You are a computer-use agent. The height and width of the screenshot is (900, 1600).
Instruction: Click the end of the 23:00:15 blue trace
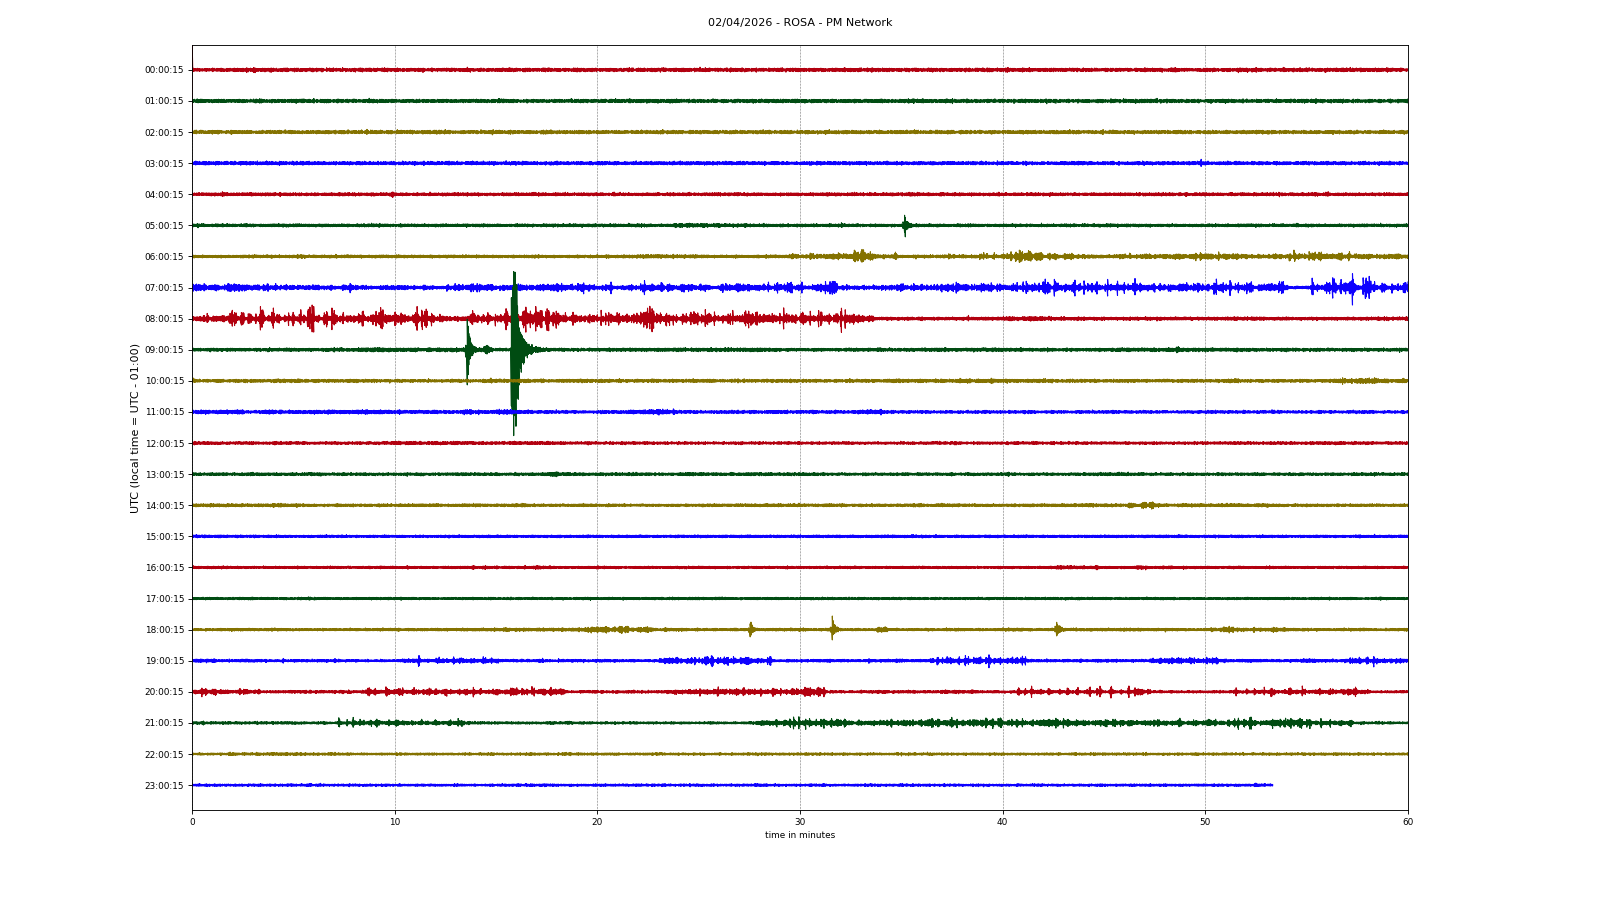[1271, 785]
